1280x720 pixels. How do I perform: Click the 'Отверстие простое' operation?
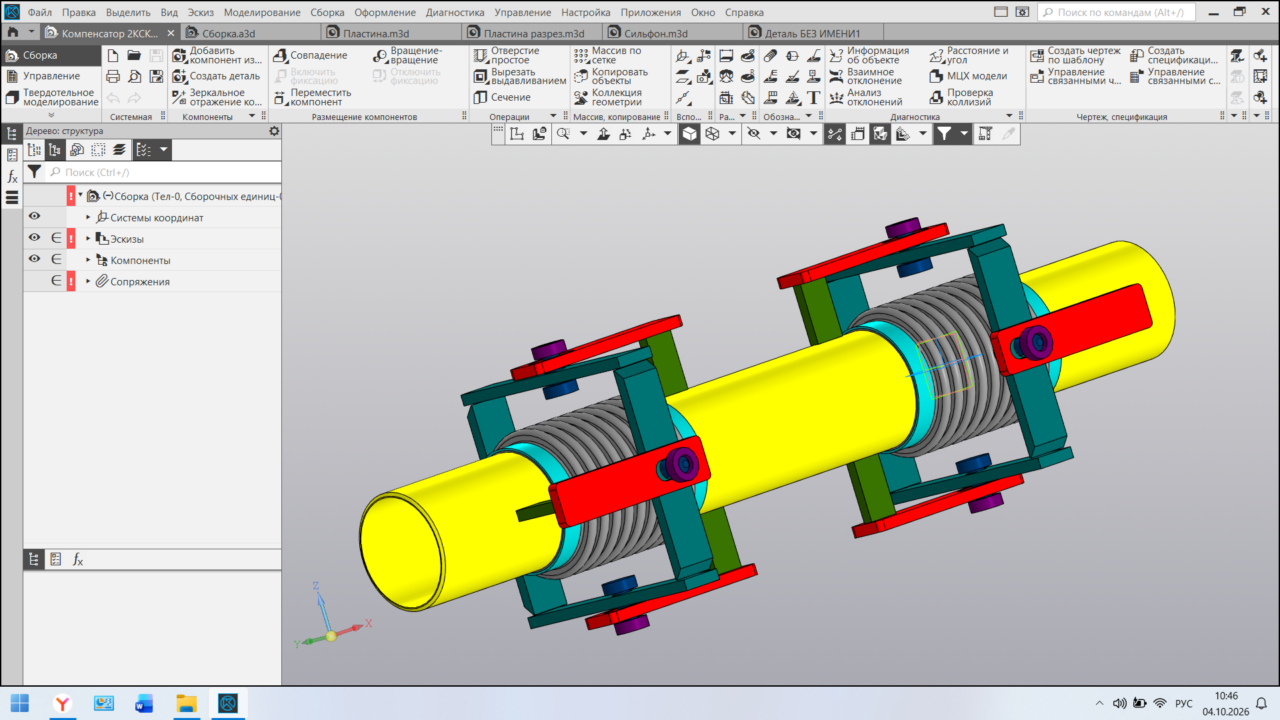click(x=507, y=55)
